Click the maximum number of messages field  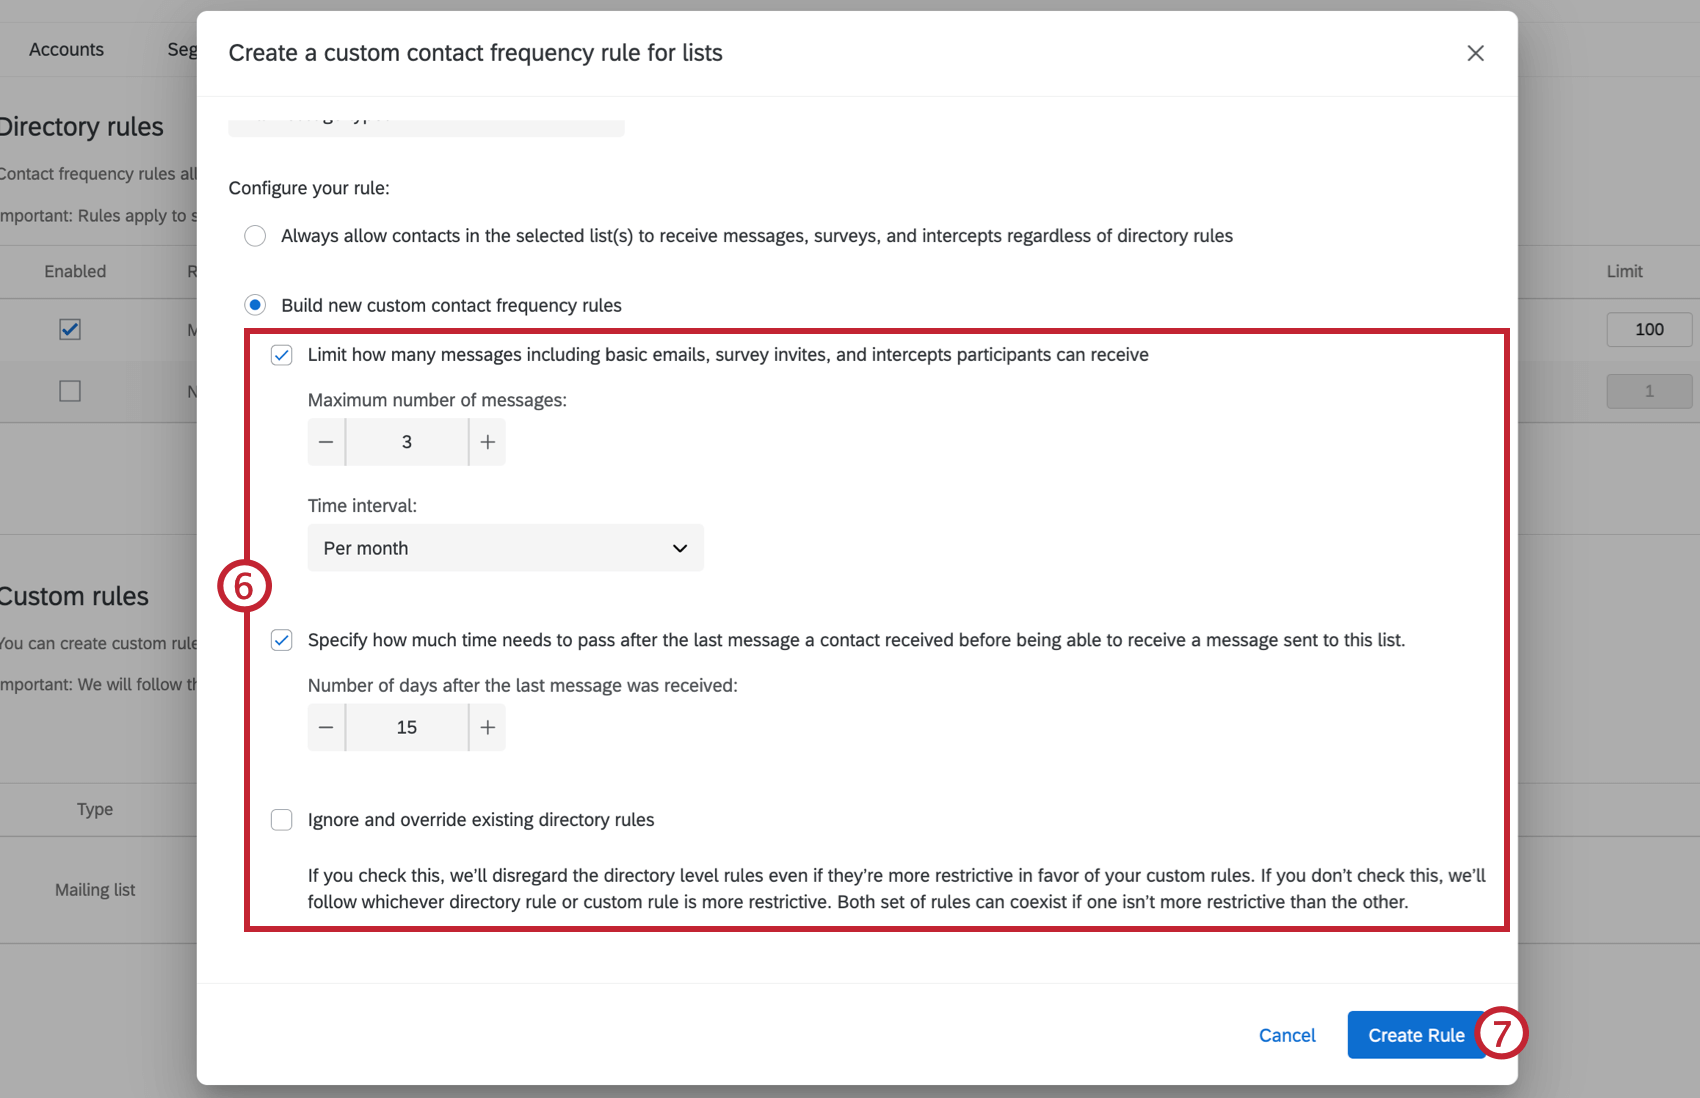tap(407, 442)
